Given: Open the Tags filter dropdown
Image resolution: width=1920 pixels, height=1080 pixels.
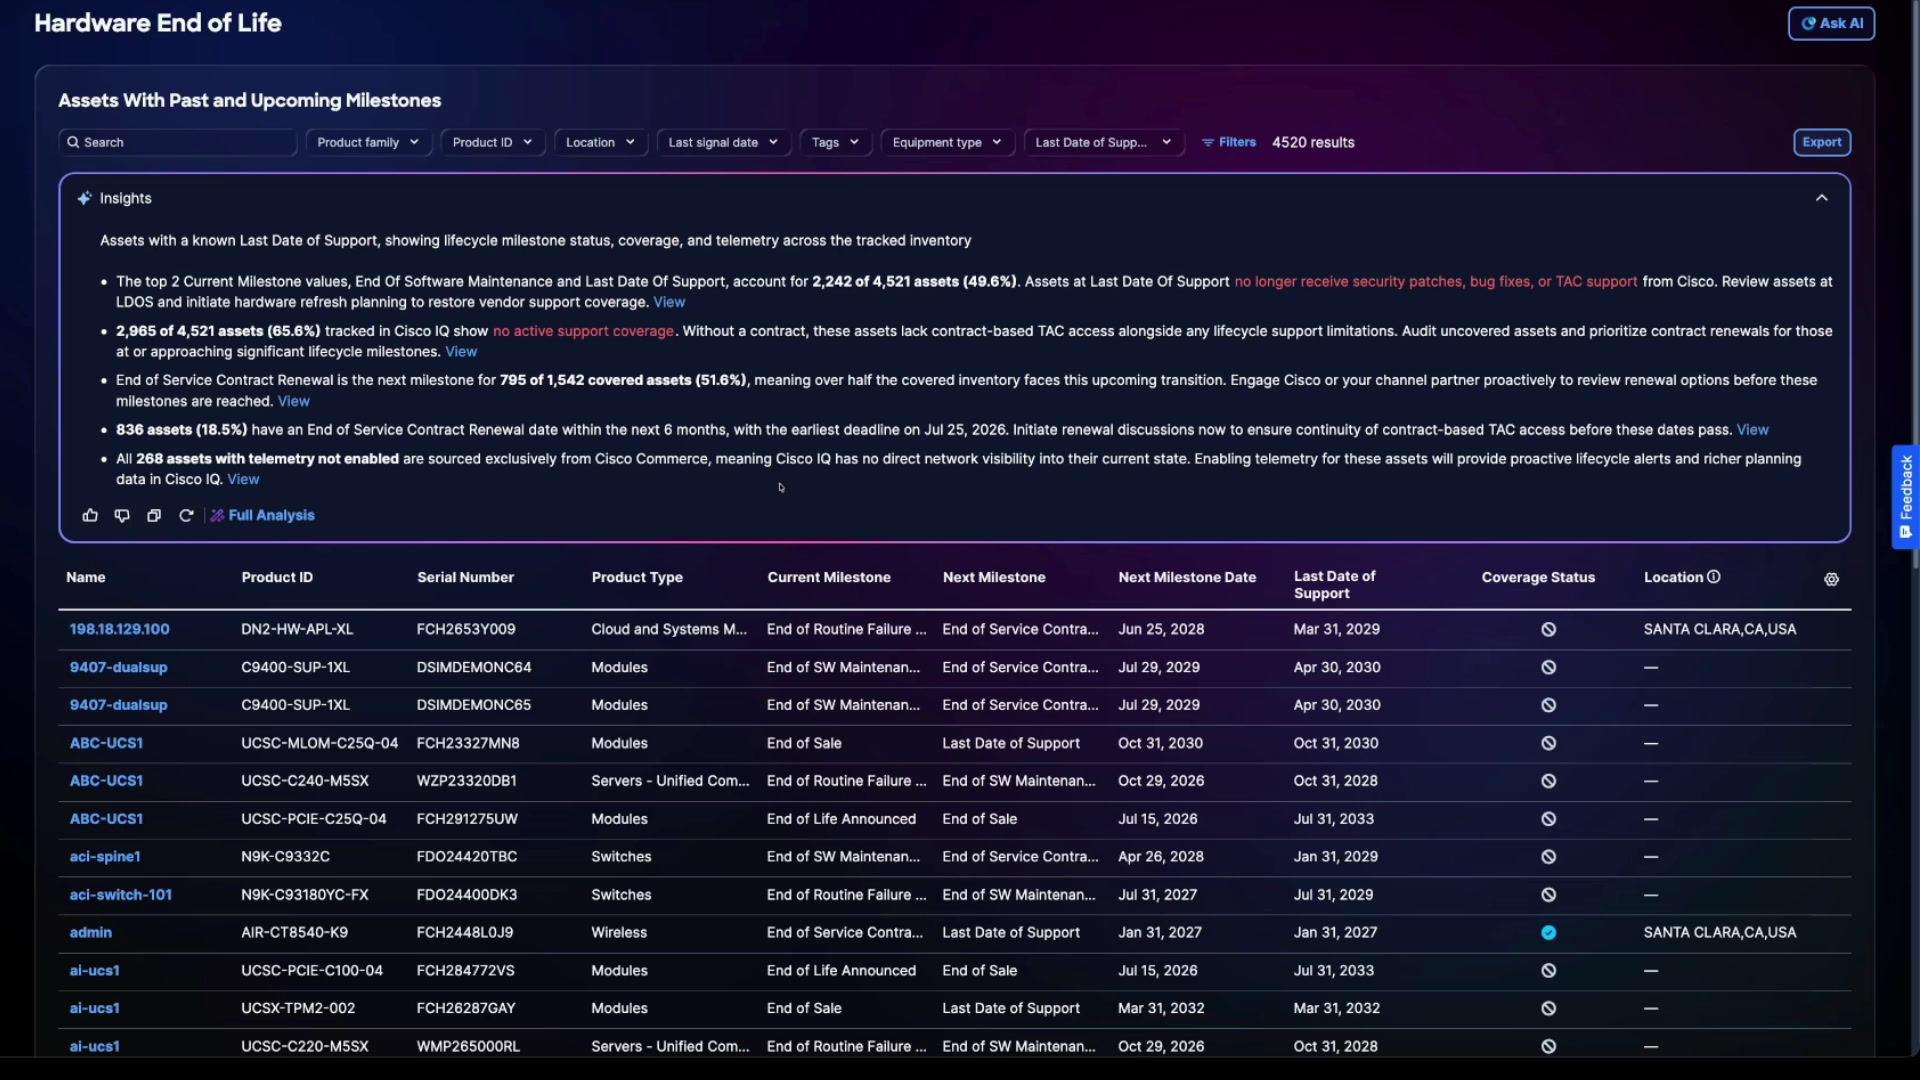Looking at the screenshot, I should [835, 142].
